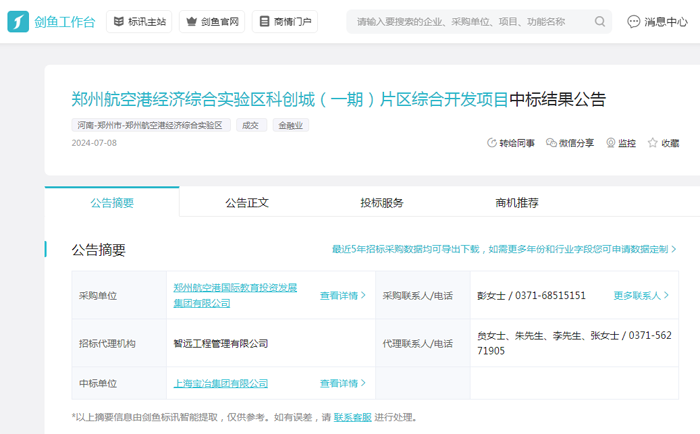Open 消息中心 message center
The width and height of the screenshot is (700, 434).
click(657, 21)
